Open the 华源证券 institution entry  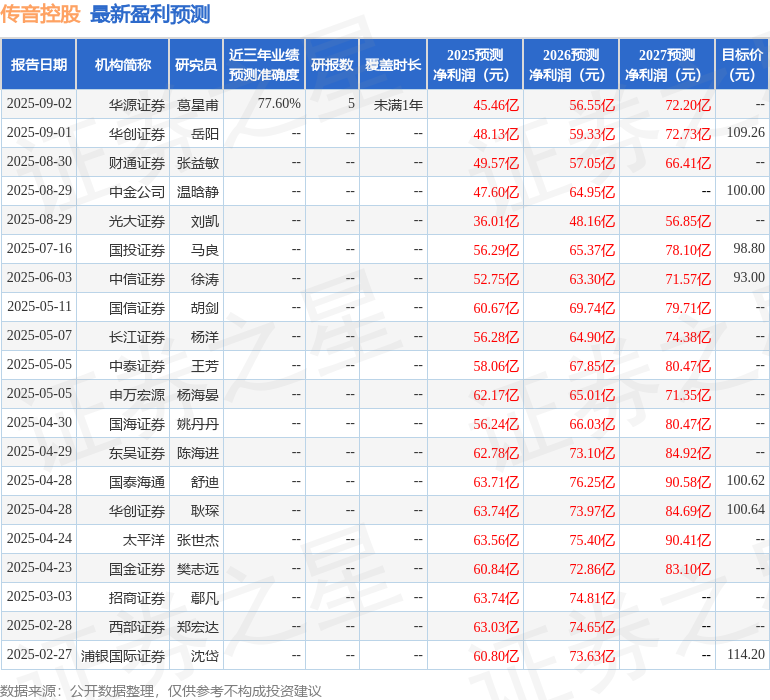tap(137, 104)
